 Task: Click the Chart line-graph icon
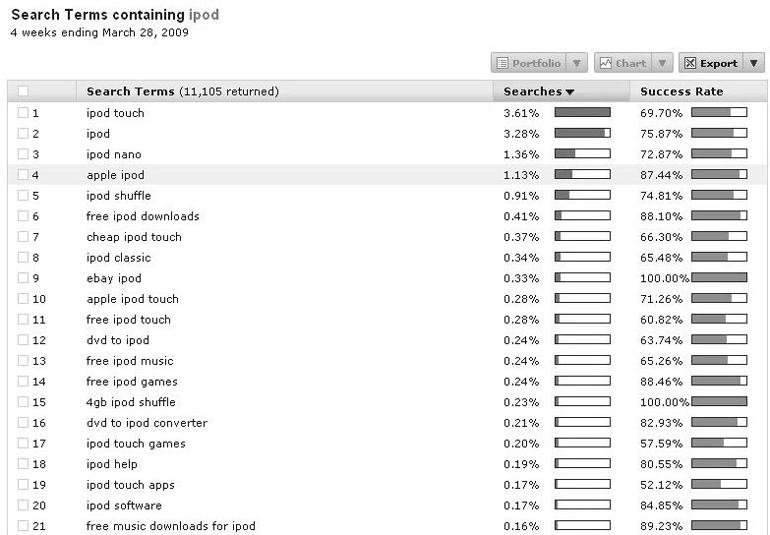[x=605, y=63]
